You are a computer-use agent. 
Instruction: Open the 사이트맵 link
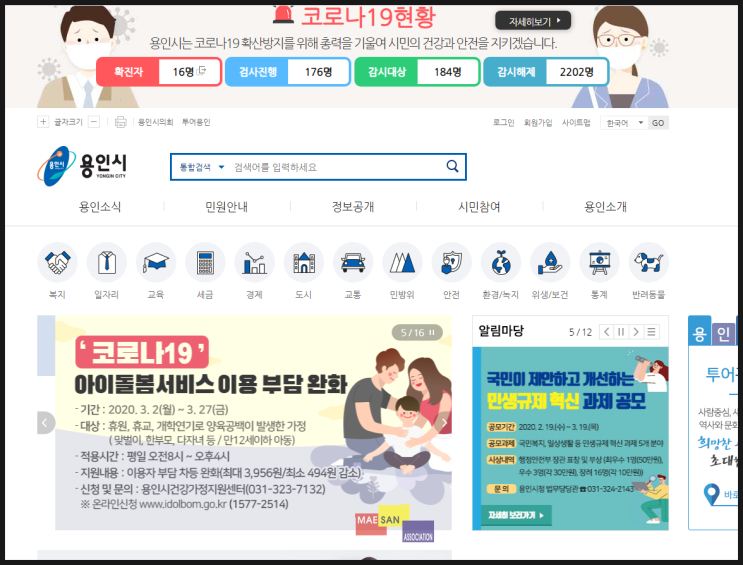coord(576,122)
